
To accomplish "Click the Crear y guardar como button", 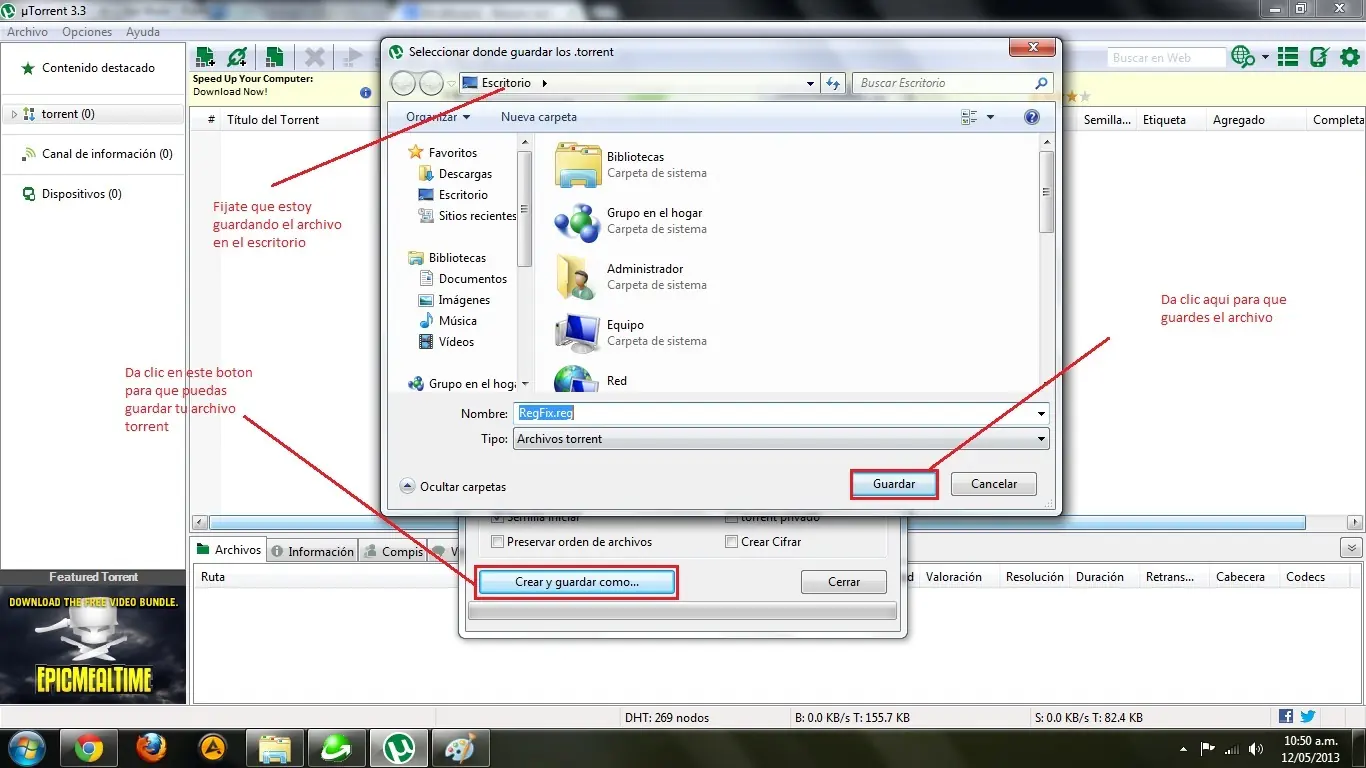I will (577, 582).
